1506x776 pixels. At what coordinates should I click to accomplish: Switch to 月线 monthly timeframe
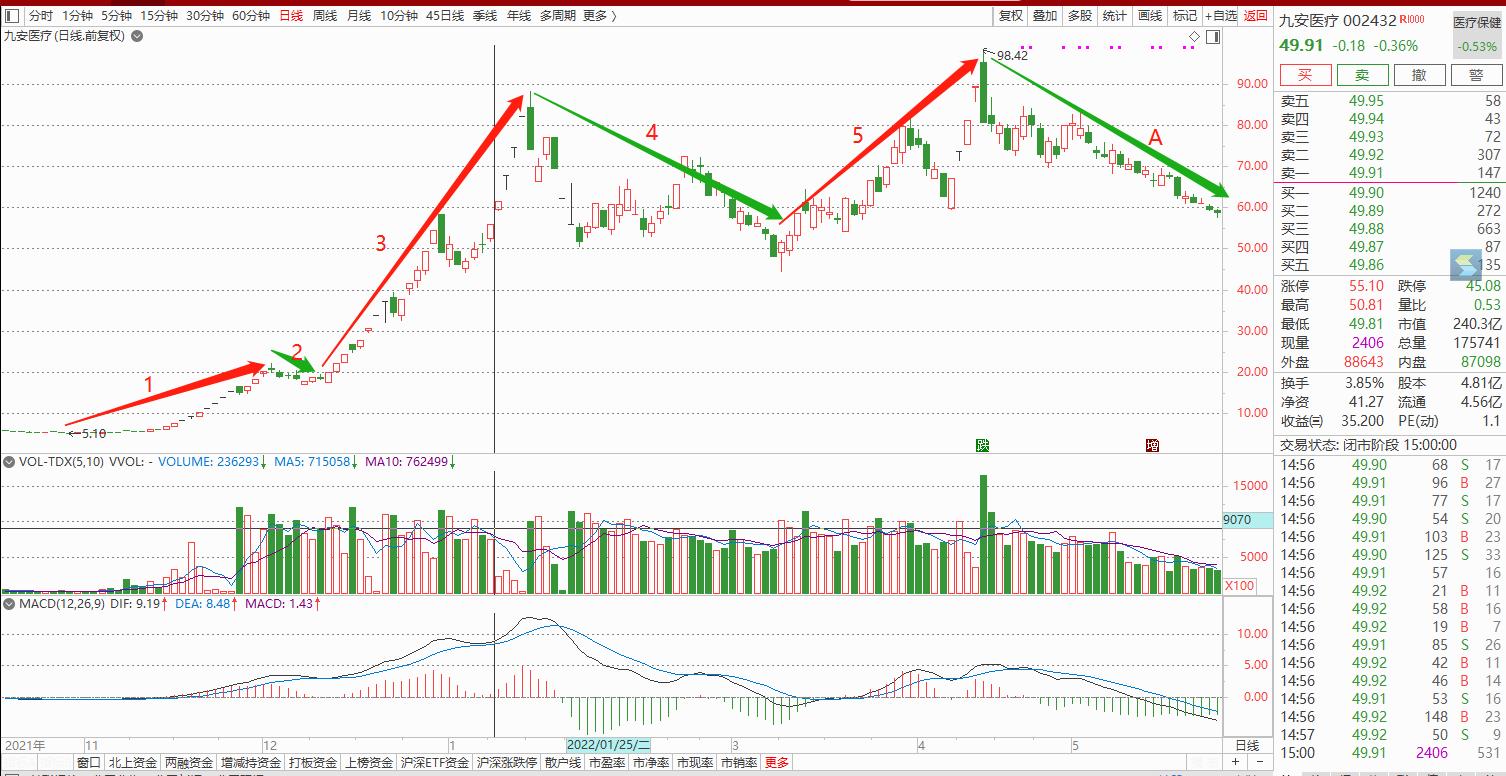click(359, 15)
